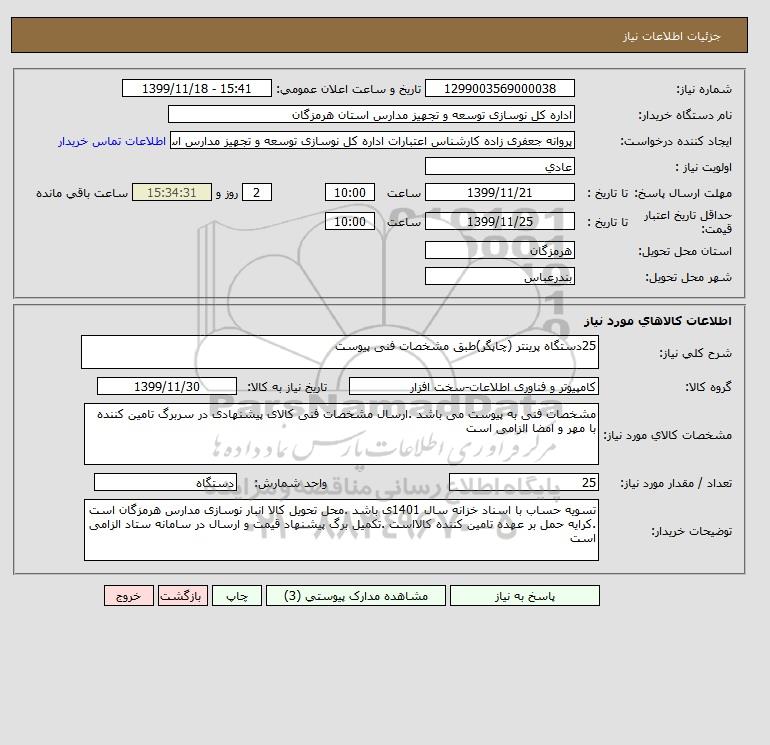
Task: Click the buyer notes text area
Action: (341, 530)
